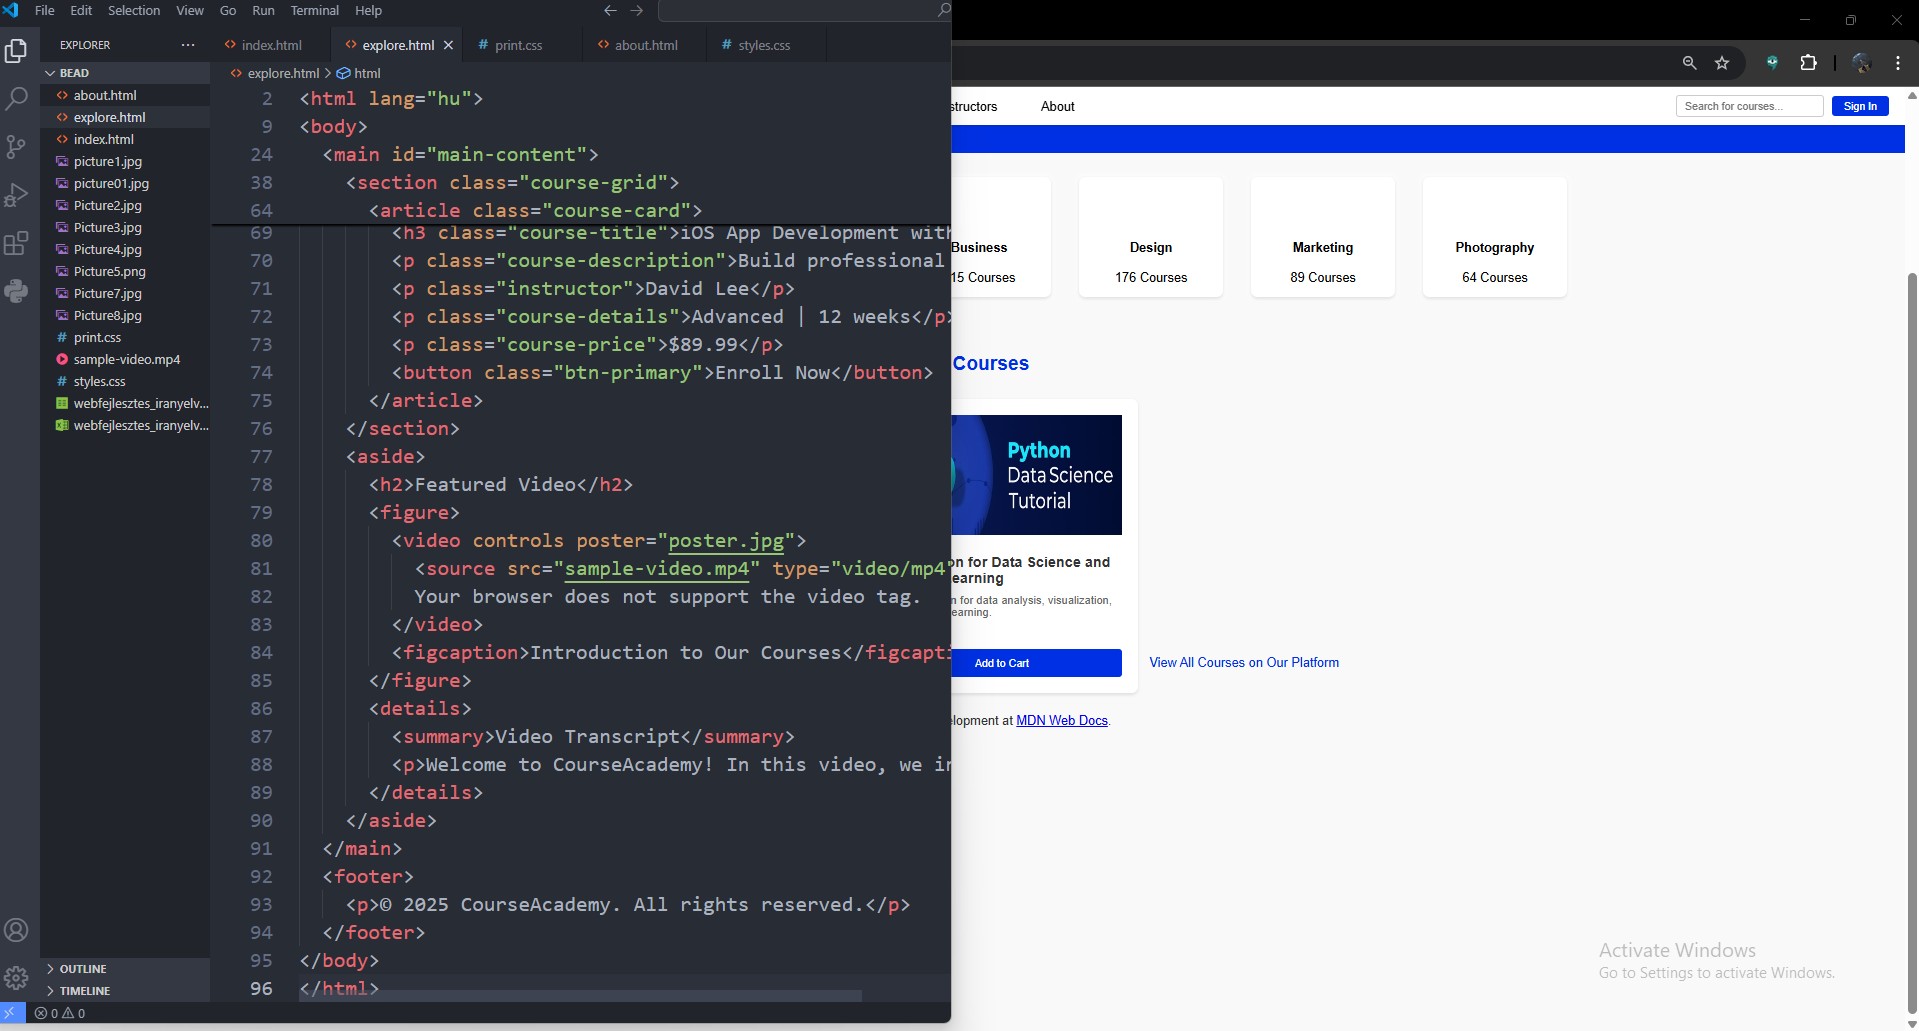
Task: Click the VS Code command center search box
Action: pos(805,10)
